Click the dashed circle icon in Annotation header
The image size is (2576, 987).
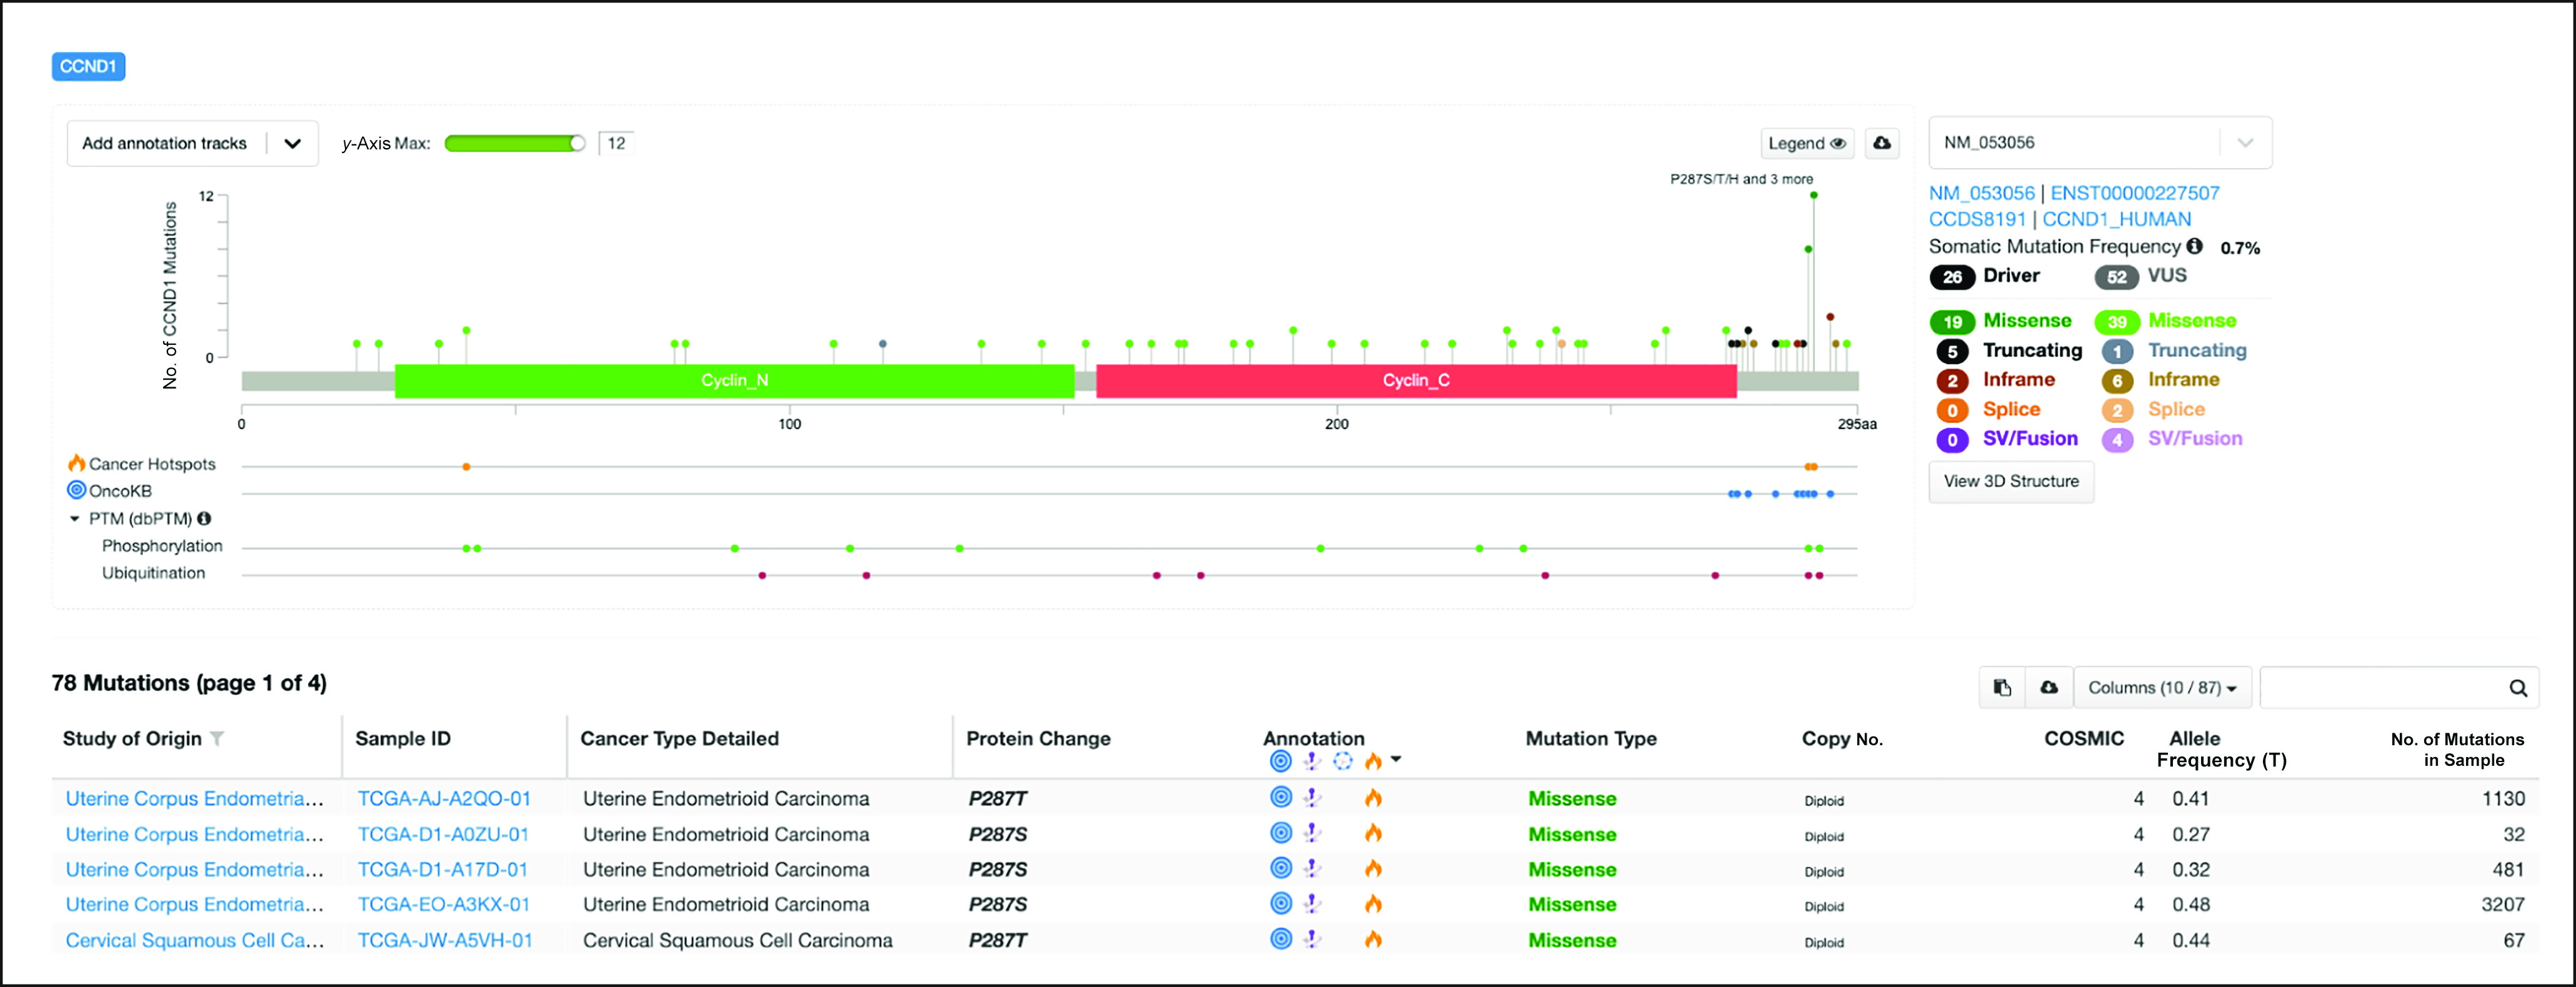(x=1343, y=761)
